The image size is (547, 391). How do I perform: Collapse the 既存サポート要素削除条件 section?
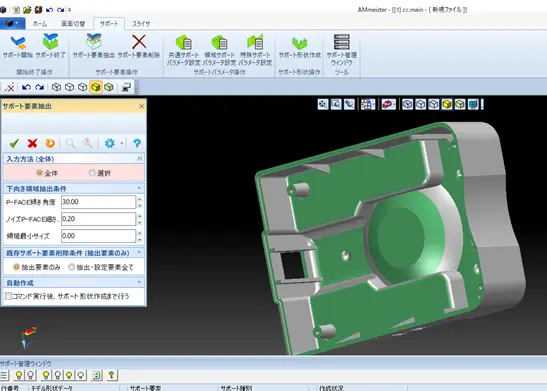point(139,252)
